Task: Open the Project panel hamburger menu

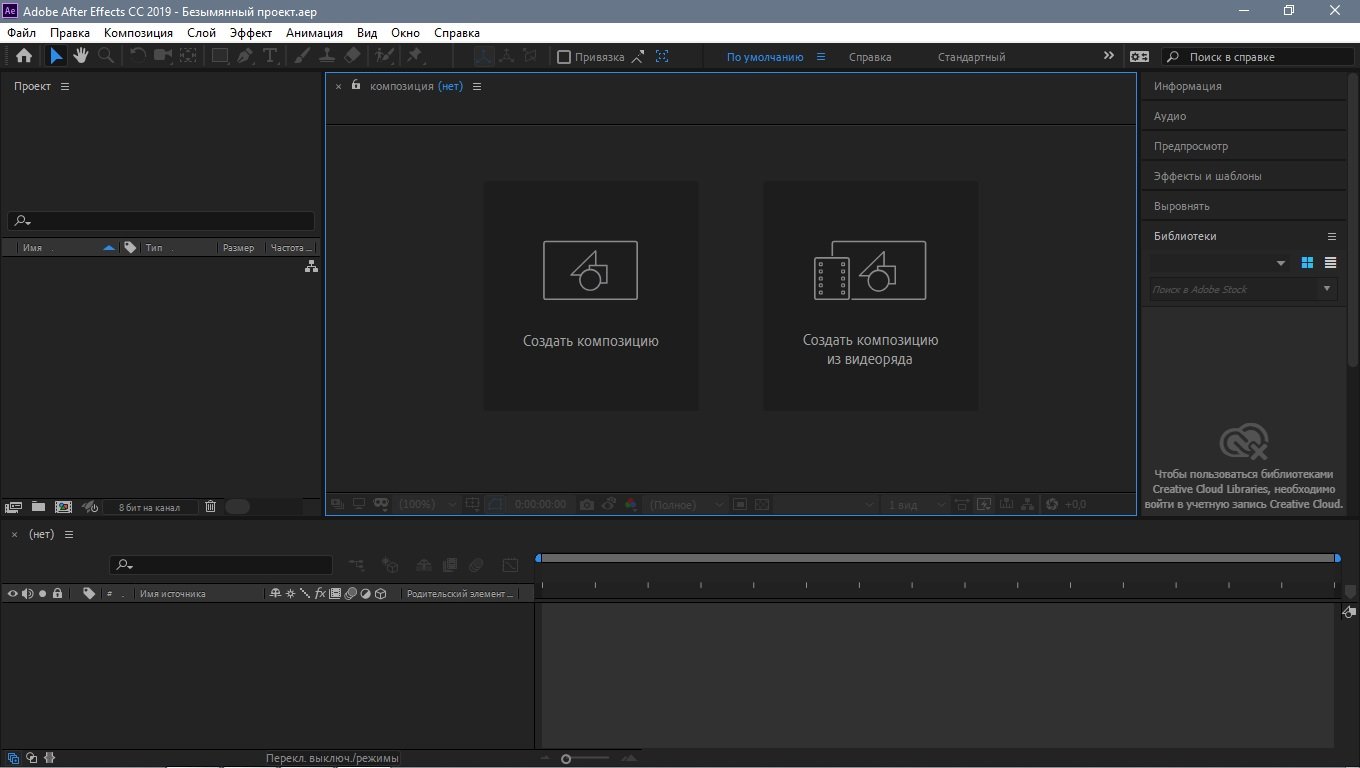Action: pos(65,87)
